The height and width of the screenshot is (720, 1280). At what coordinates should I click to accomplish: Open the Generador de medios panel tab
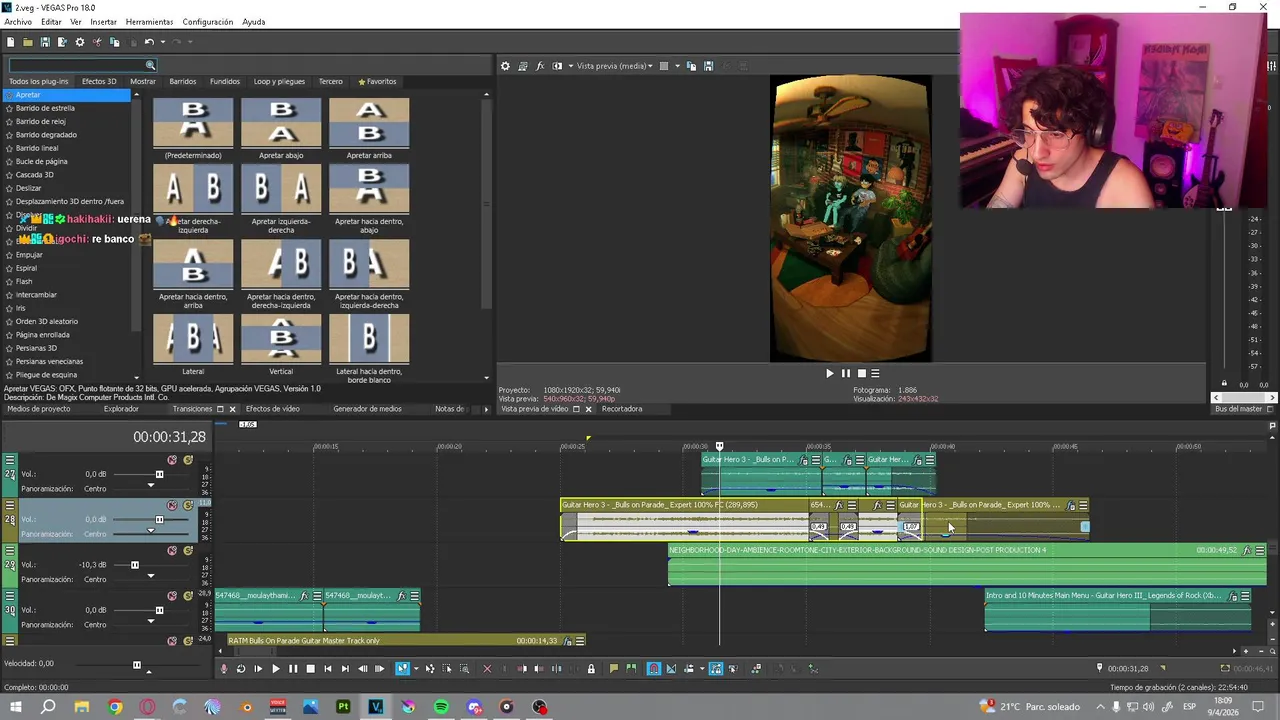tap(367, 409)
